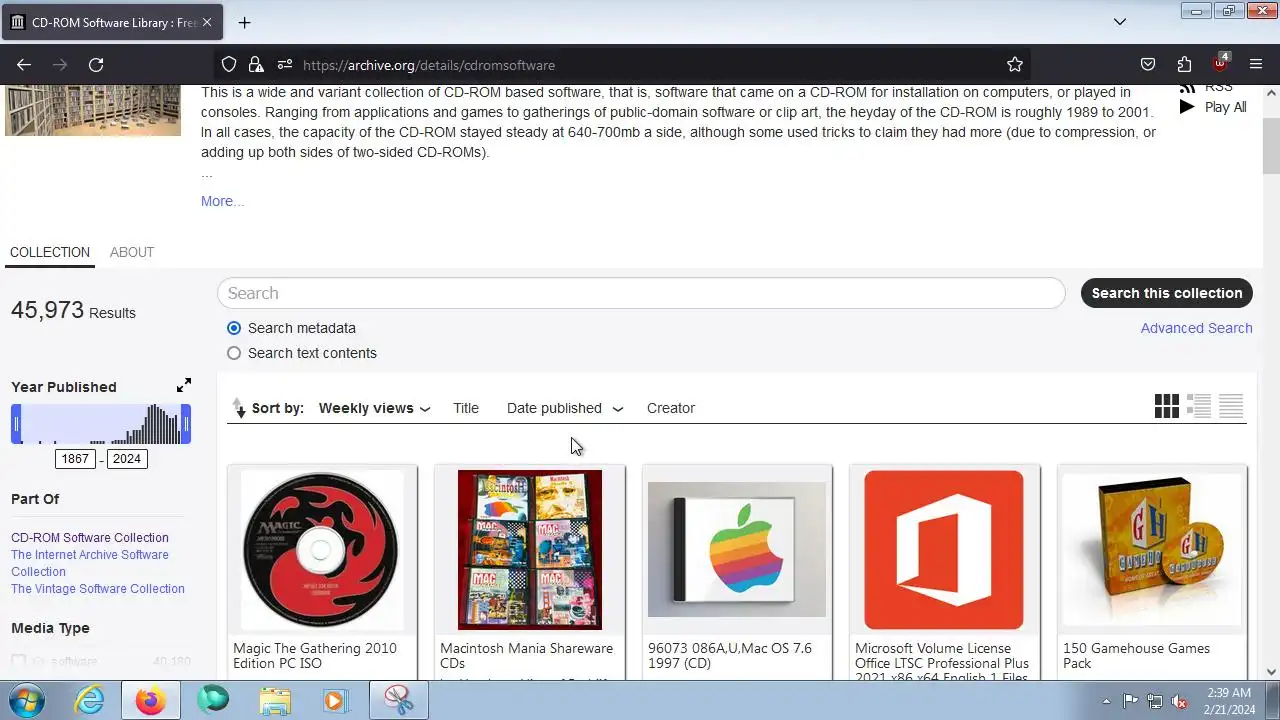Click the padlock site security icon
Viewport: 1280px width, 720px height.
click(x=256, y=64)
